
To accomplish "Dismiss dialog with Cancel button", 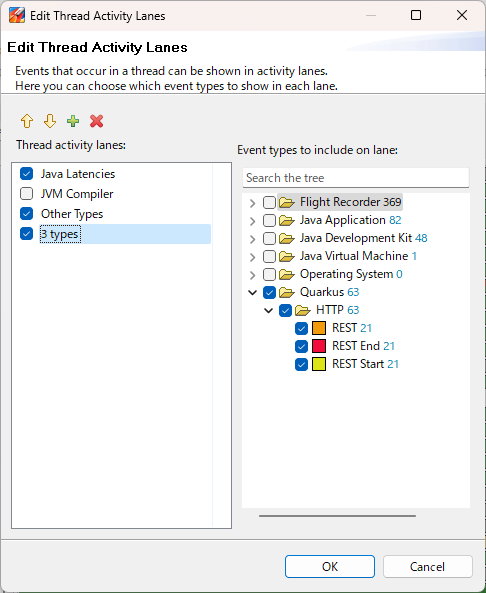I will pos(428,567).
